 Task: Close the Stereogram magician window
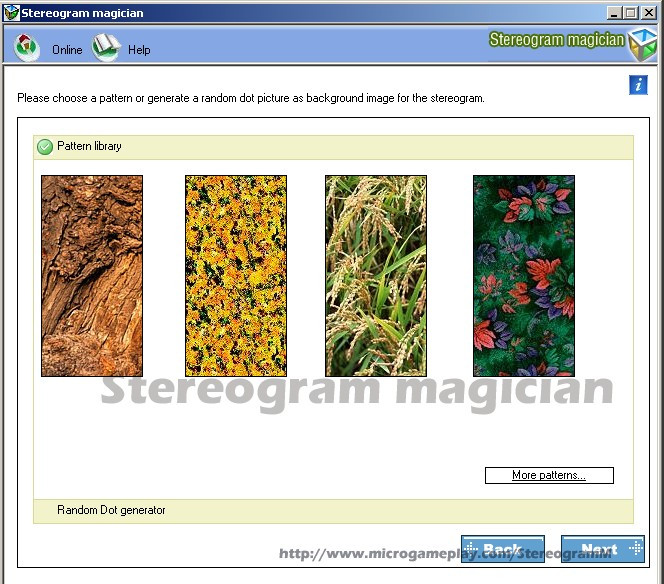pos(648,13)
